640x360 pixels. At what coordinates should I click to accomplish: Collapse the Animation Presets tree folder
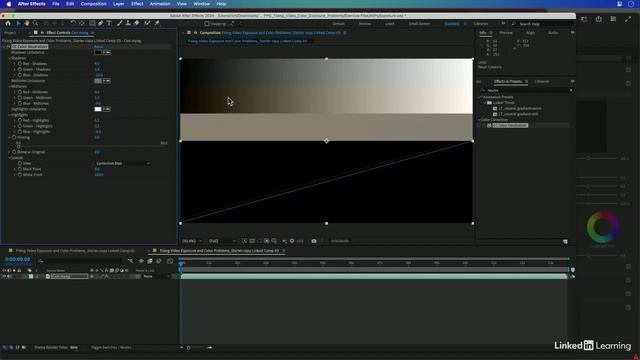click(x=480, y=97)
